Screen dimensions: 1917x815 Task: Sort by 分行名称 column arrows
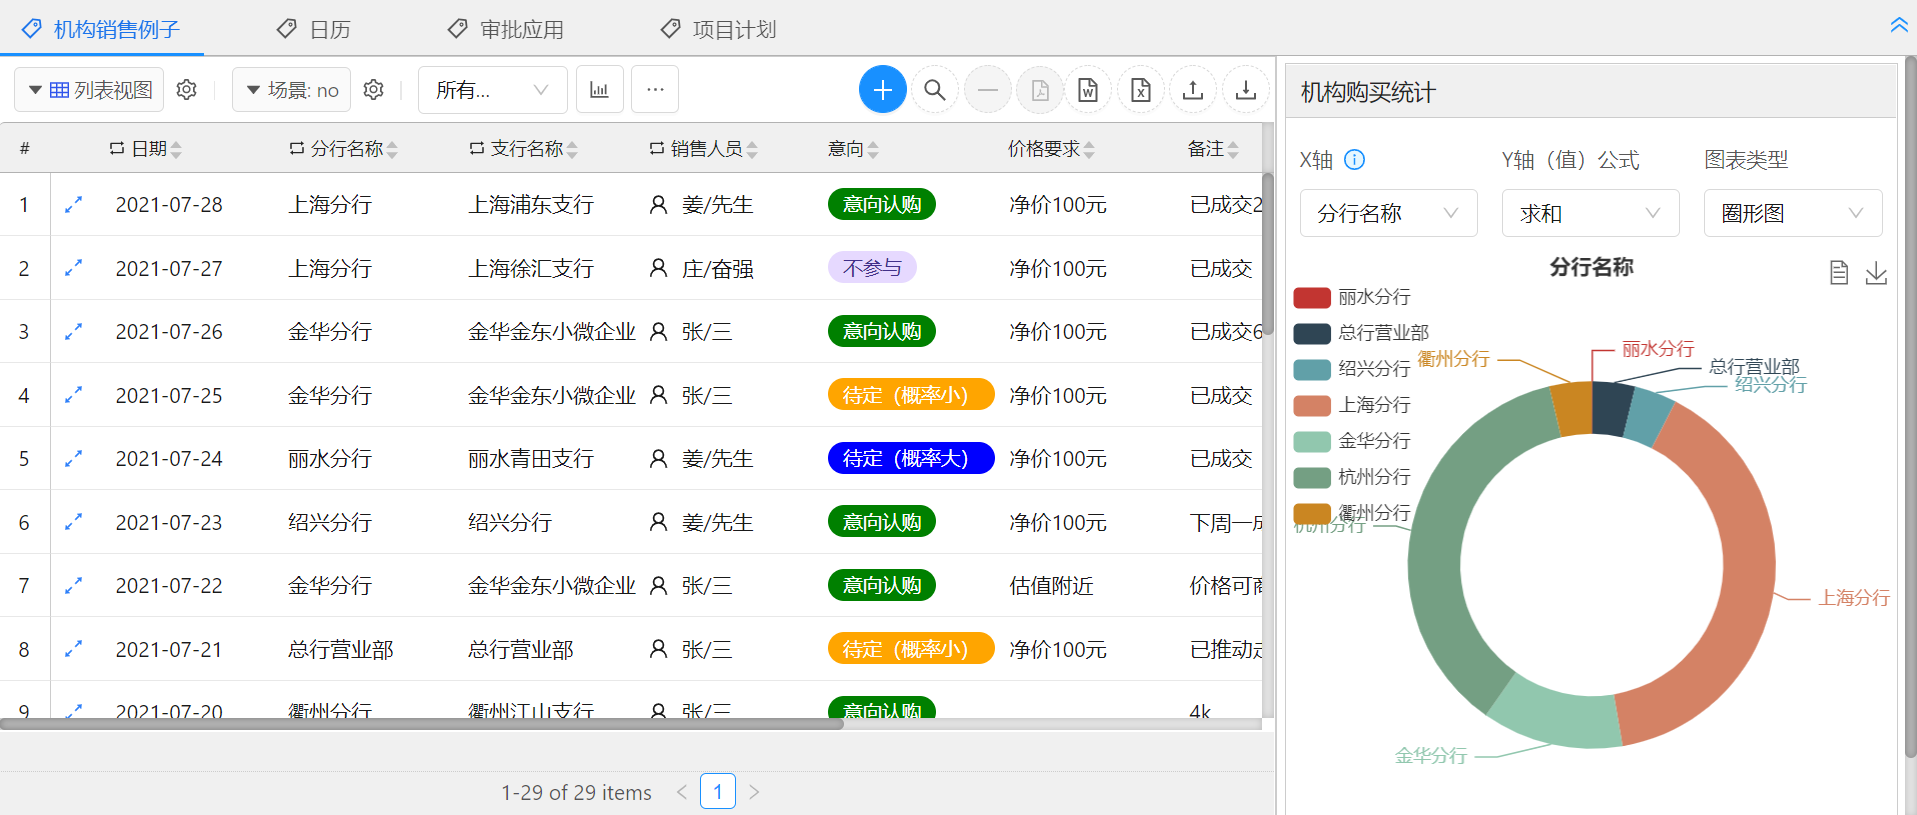[392, 149]
